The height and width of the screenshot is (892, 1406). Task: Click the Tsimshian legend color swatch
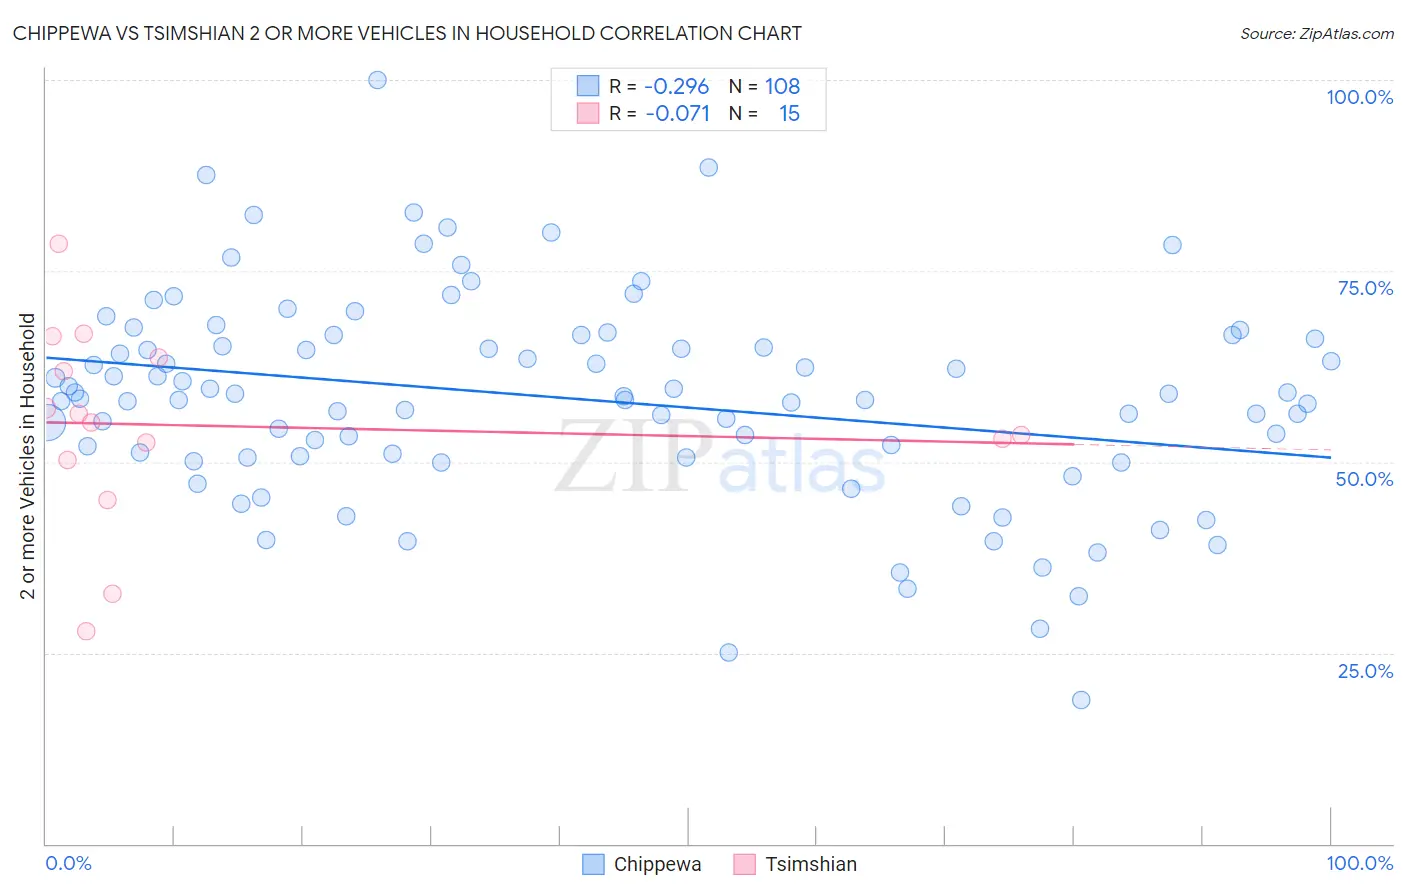point(744,864)
